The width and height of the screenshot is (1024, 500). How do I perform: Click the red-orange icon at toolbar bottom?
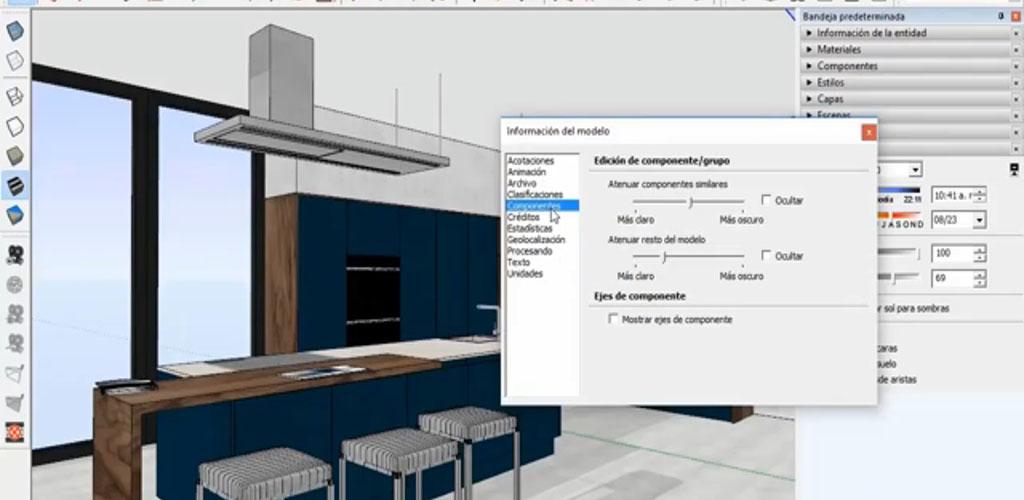tap(14, 432)
